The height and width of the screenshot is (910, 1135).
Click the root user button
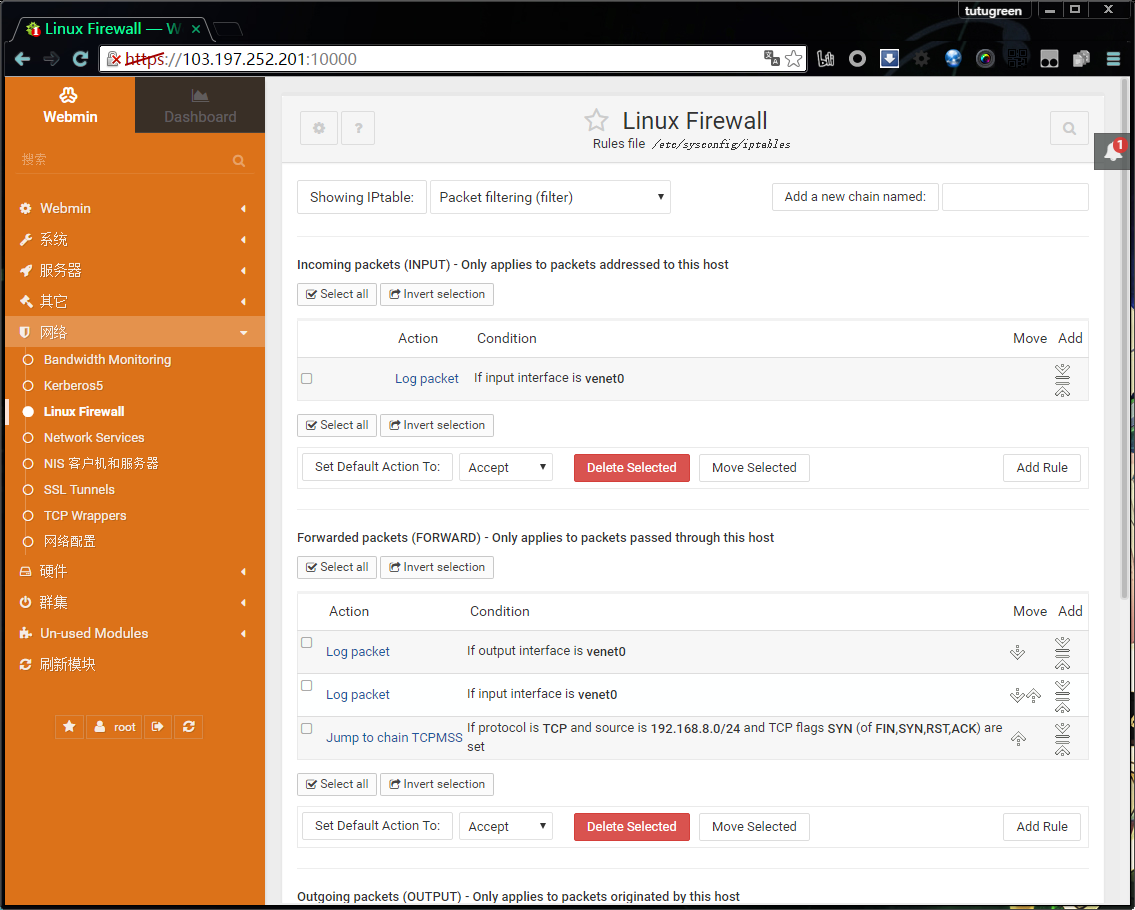point(114,726)
